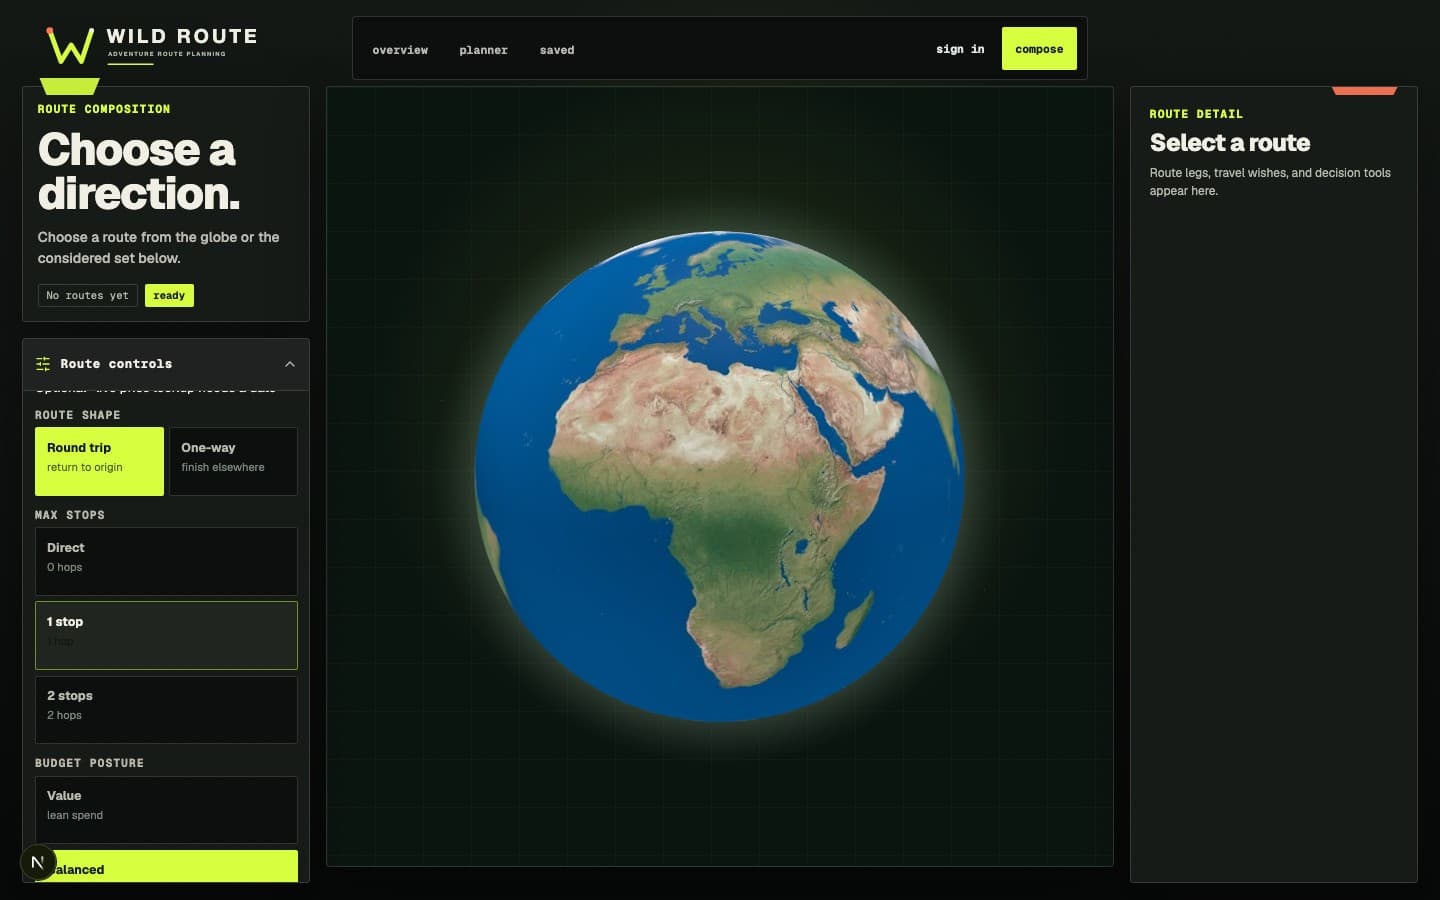Open the saved nav item
The height and width of the screenshot is (900, 1440).
(x=557, y=50)
